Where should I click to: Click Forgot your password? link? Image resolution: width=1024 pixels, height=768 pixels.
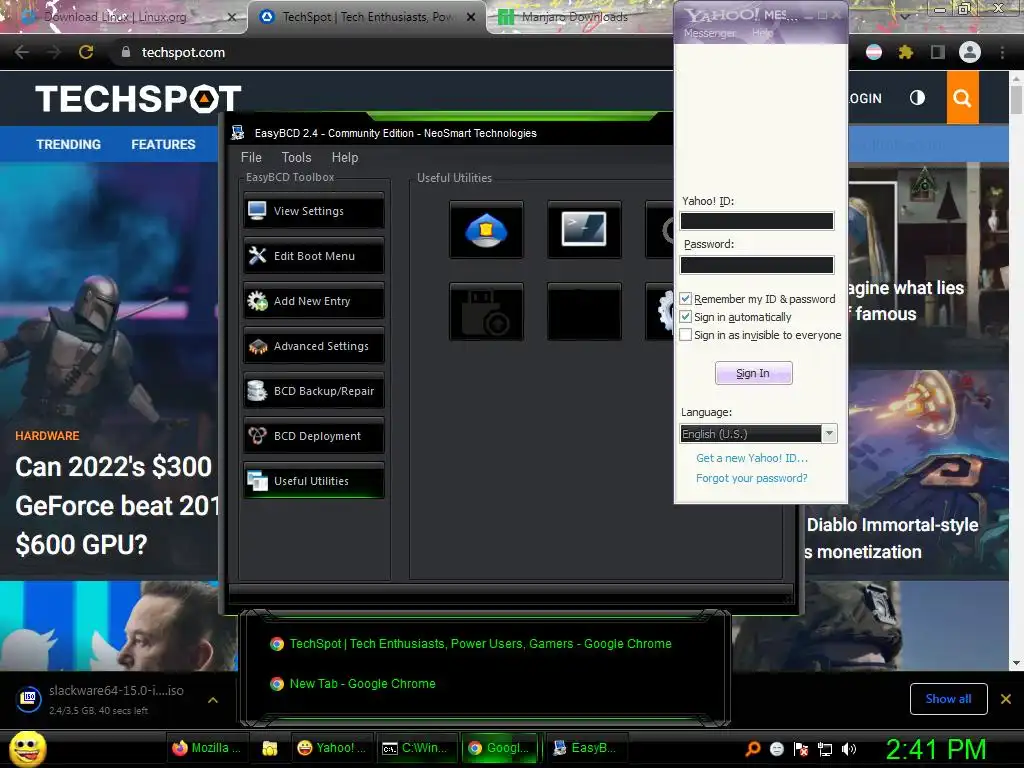tap(752, 478)
